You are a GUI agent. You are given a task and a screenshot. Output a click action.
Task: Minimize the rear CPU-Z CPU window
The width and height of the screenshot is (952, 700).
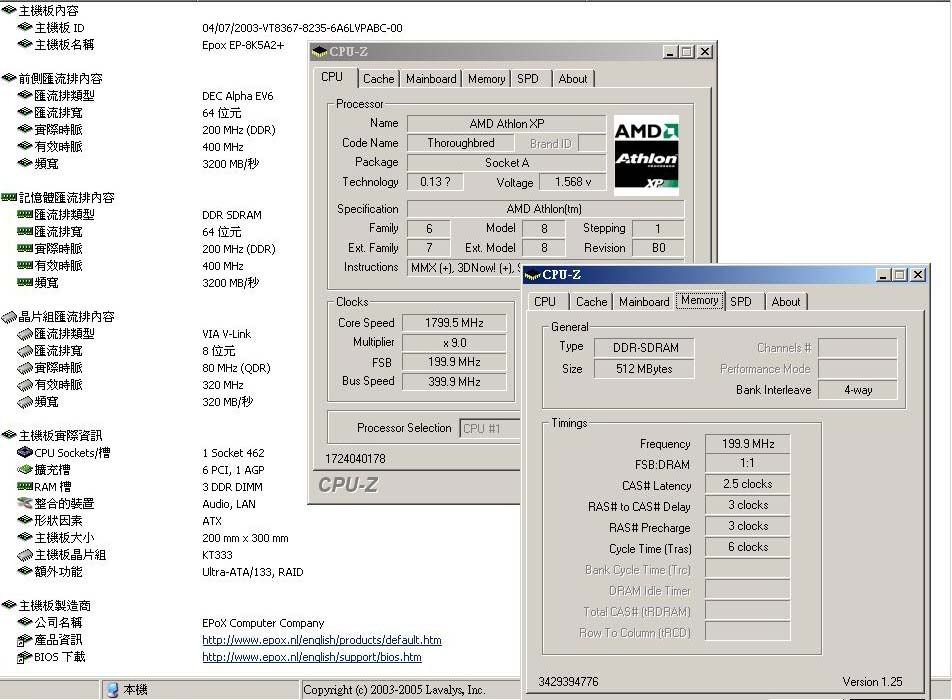[x=670, y=52]
